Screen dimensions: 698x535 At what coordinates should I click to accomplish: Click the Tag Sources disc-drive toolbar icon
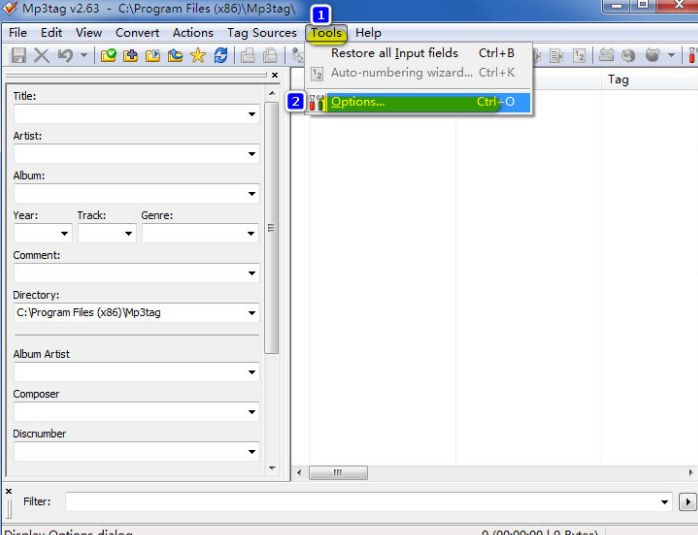click(606, 56)
